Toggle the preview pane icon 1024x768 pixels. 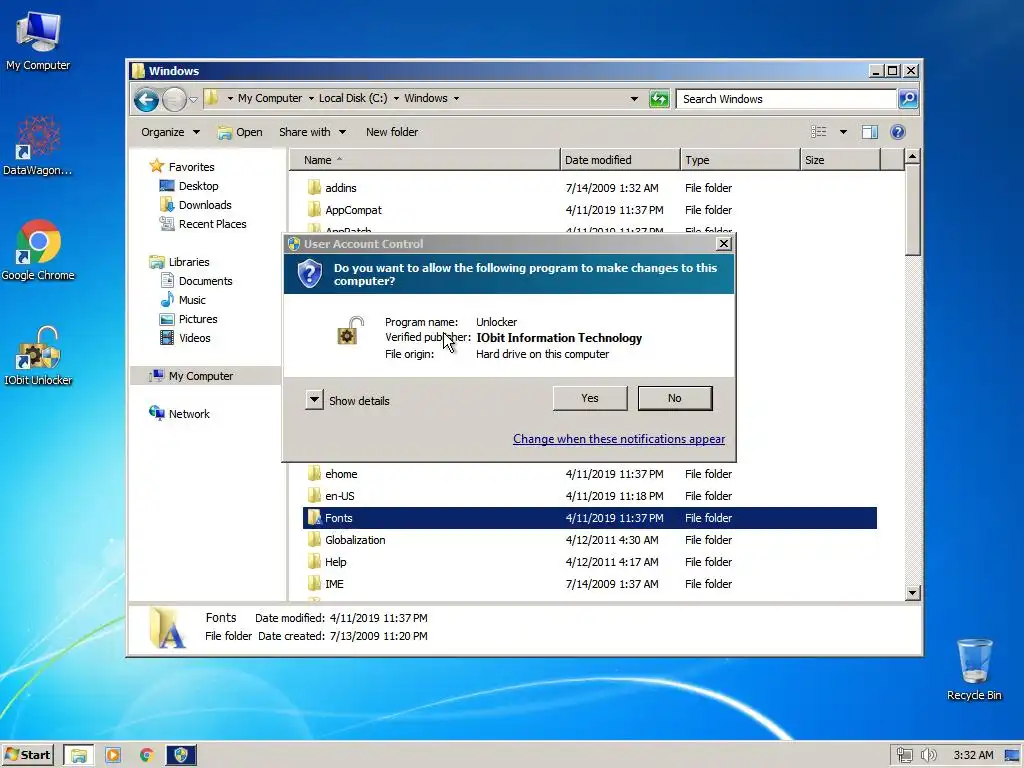coord(870,132)
